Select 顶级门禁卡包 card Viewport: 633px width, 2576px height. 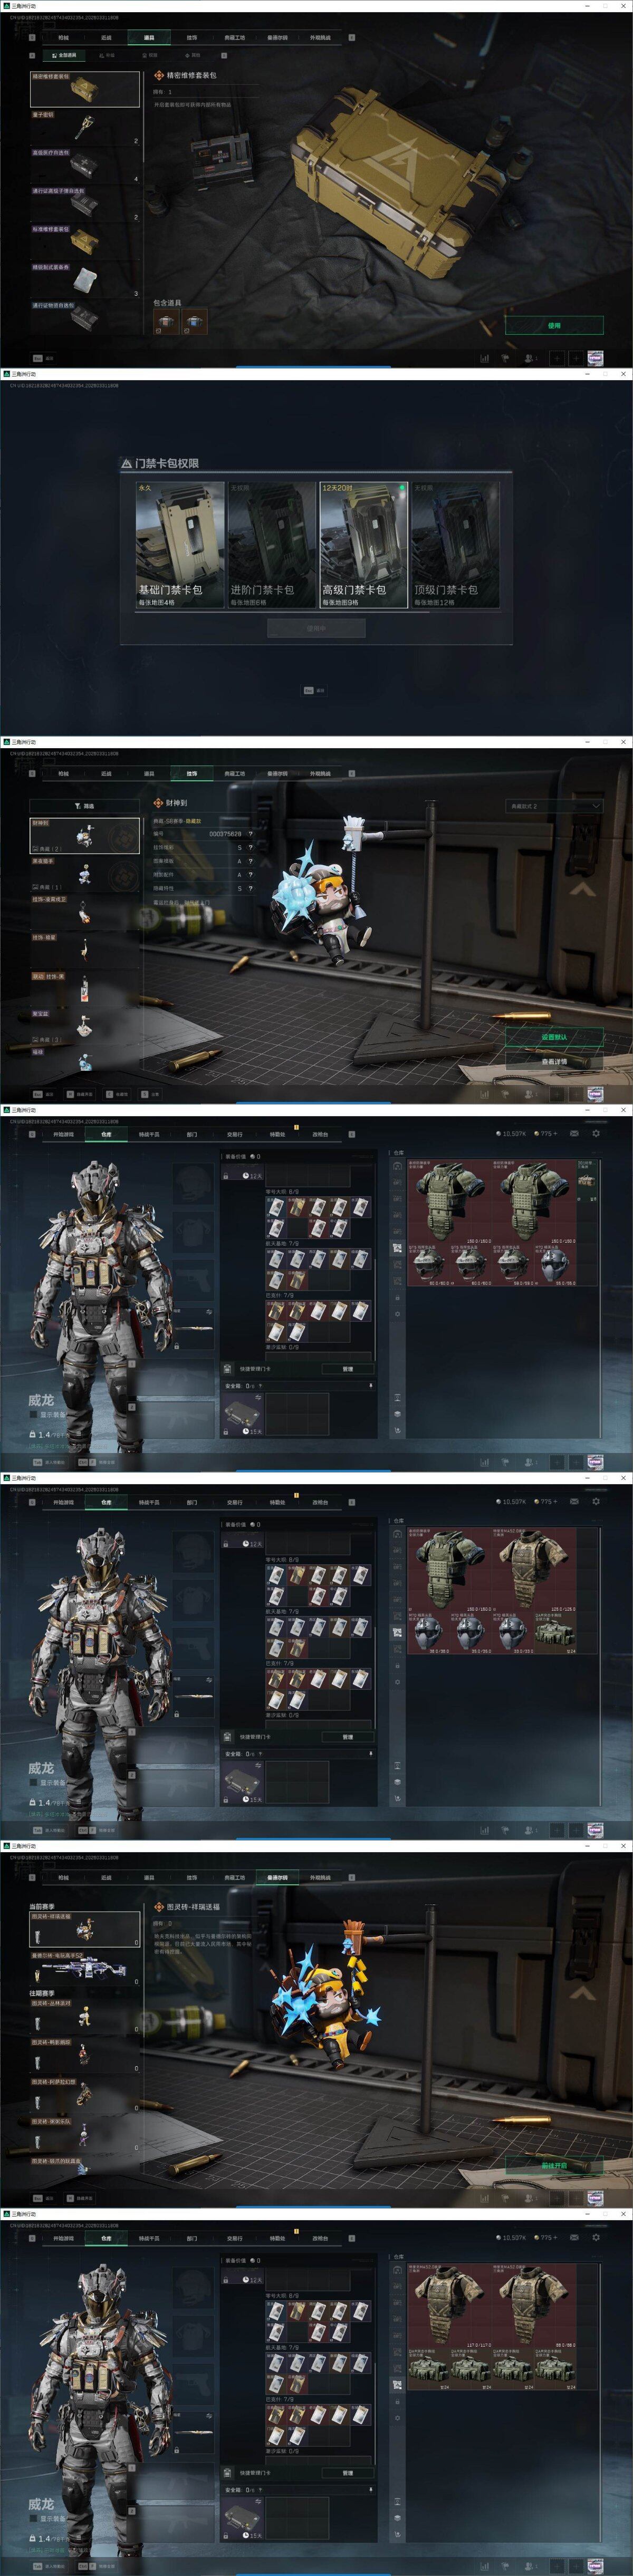(456, 545)
